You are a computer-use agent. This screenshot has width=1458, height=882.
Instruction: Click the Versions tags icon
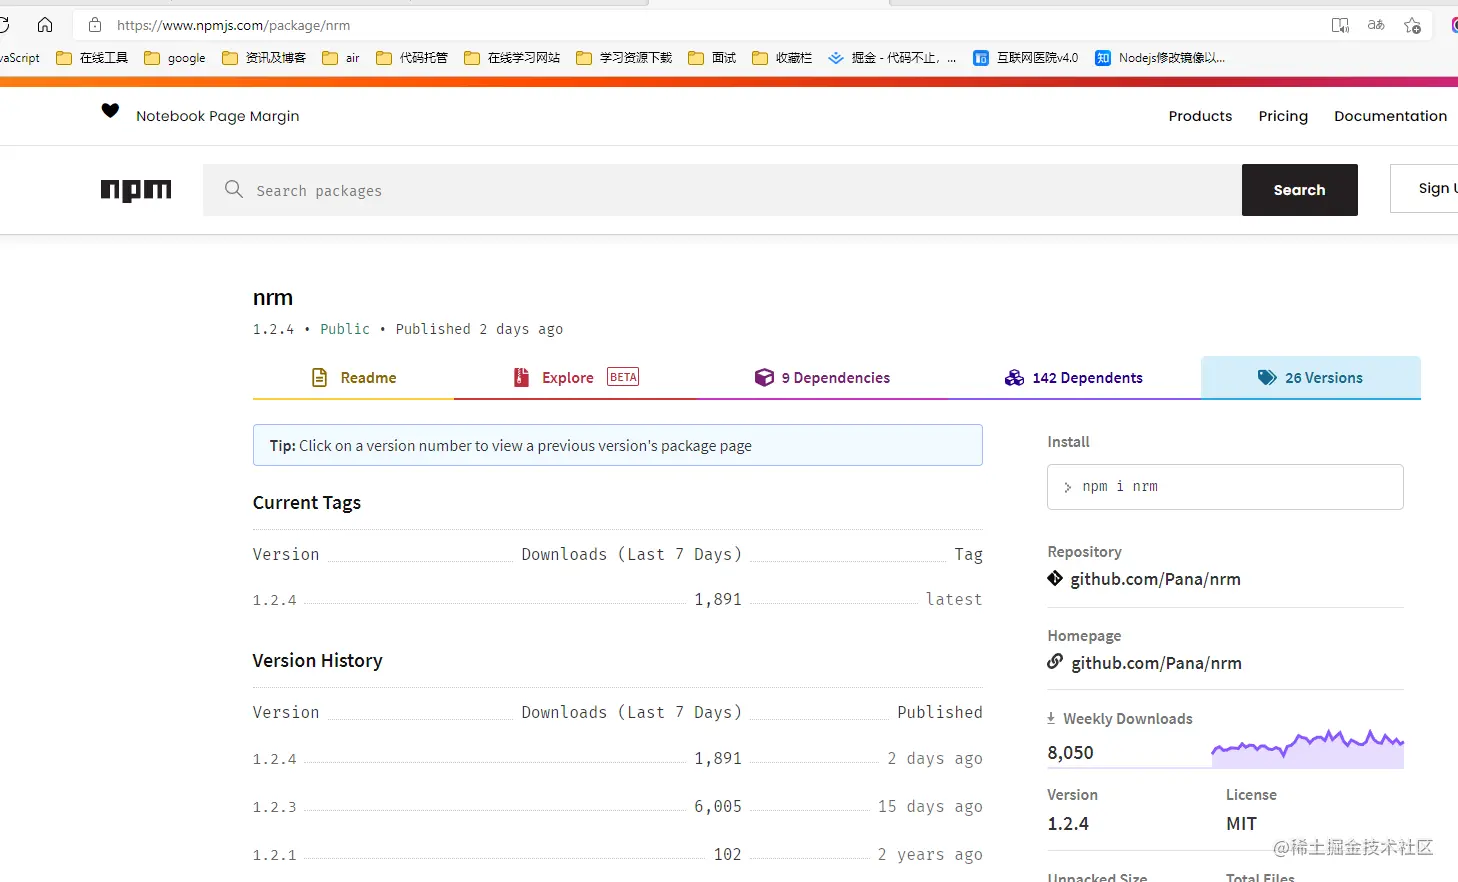click(x=1267, y=377)
